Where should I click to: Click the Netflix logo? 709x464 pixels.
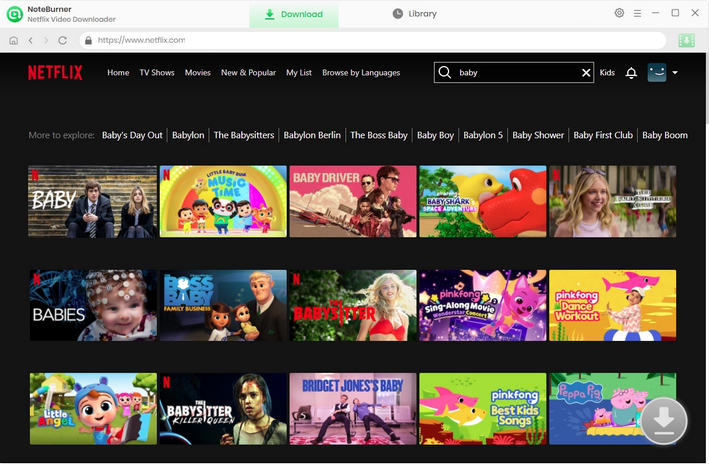55,72
